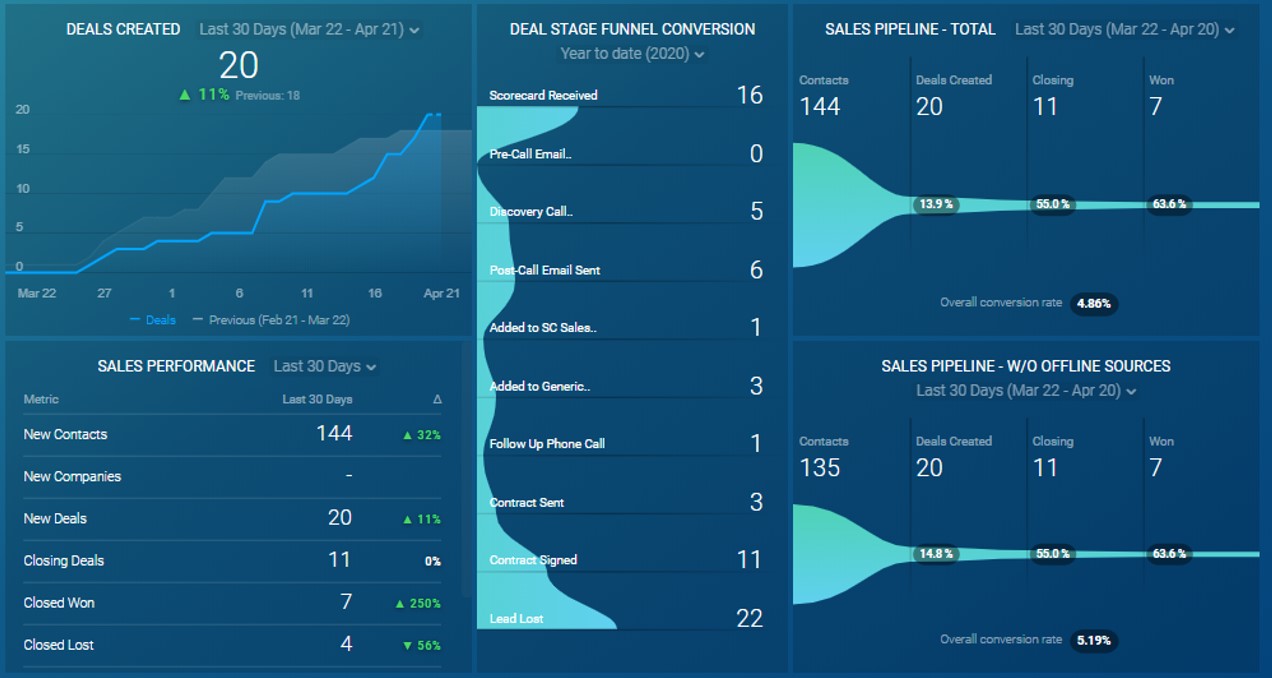The width and height of the screenshot is (1272, 678).
Task: Open Deal Stage Funnel year-to-date dropdown
Action: [632, 54]
